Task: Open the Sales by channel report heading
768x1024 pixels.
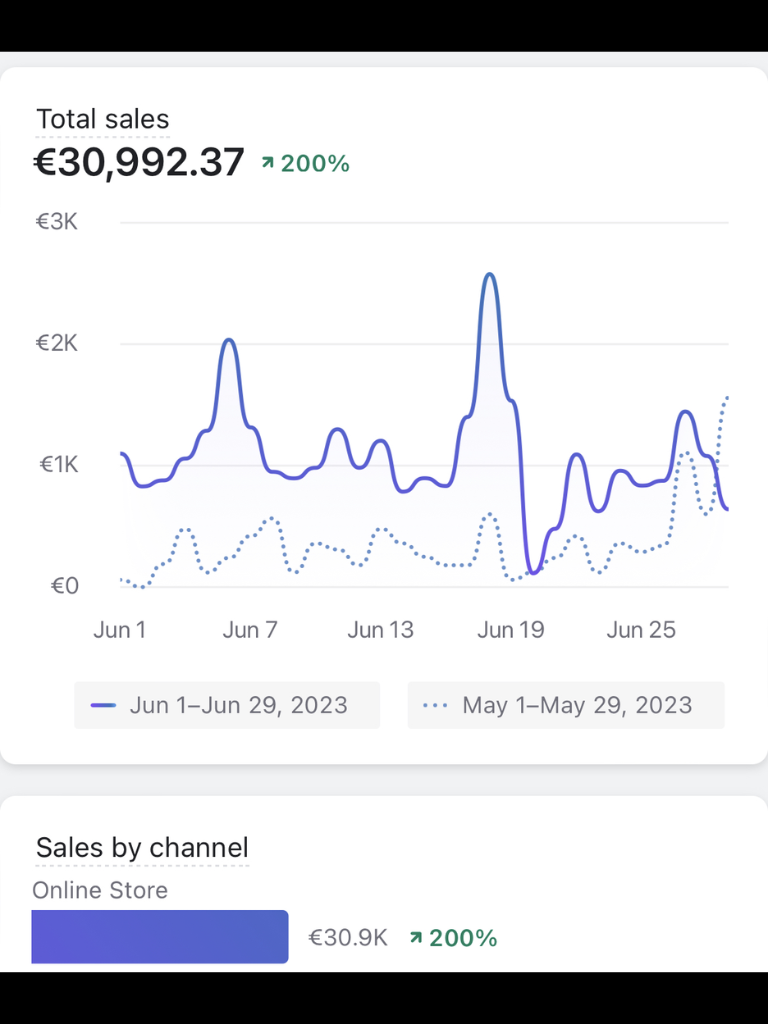Action: pos(142,848)
